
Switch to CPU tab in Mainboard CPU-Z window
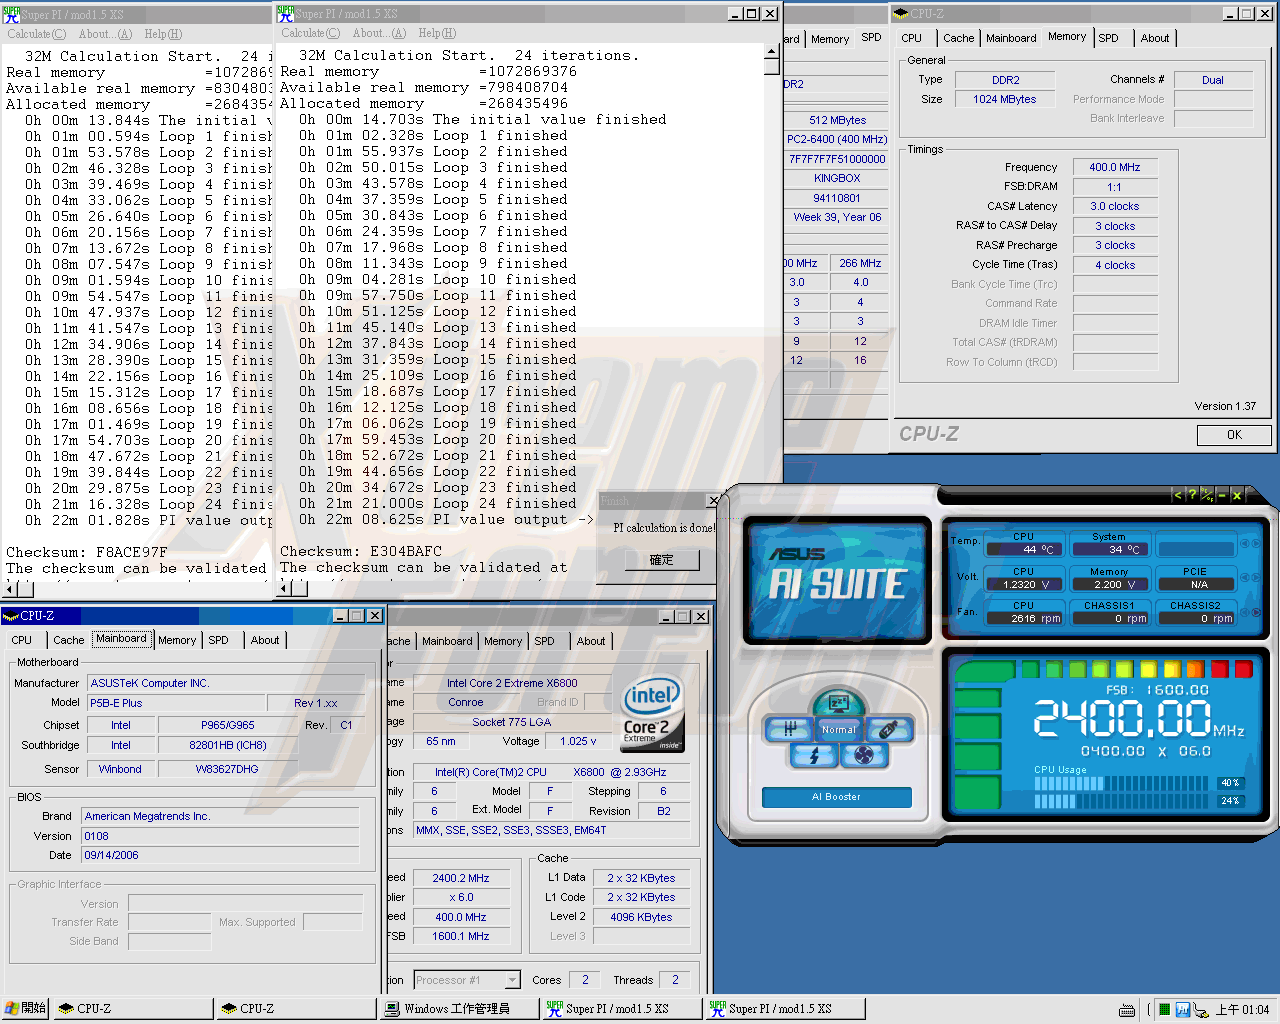(x=22, y=640)
